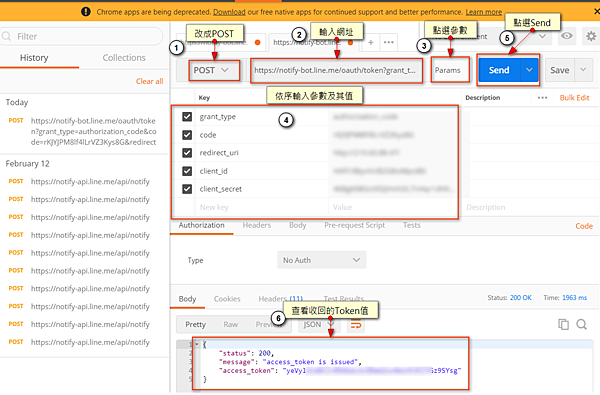Select the response Cookies tab
The width and height of the screenshot is (600, 395).
(x=227, y=299)
